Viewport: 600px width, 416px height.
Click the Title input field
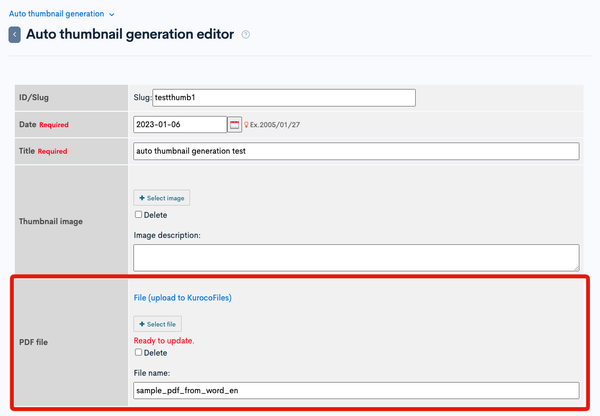pyautogui.click(x=356, y=151)
